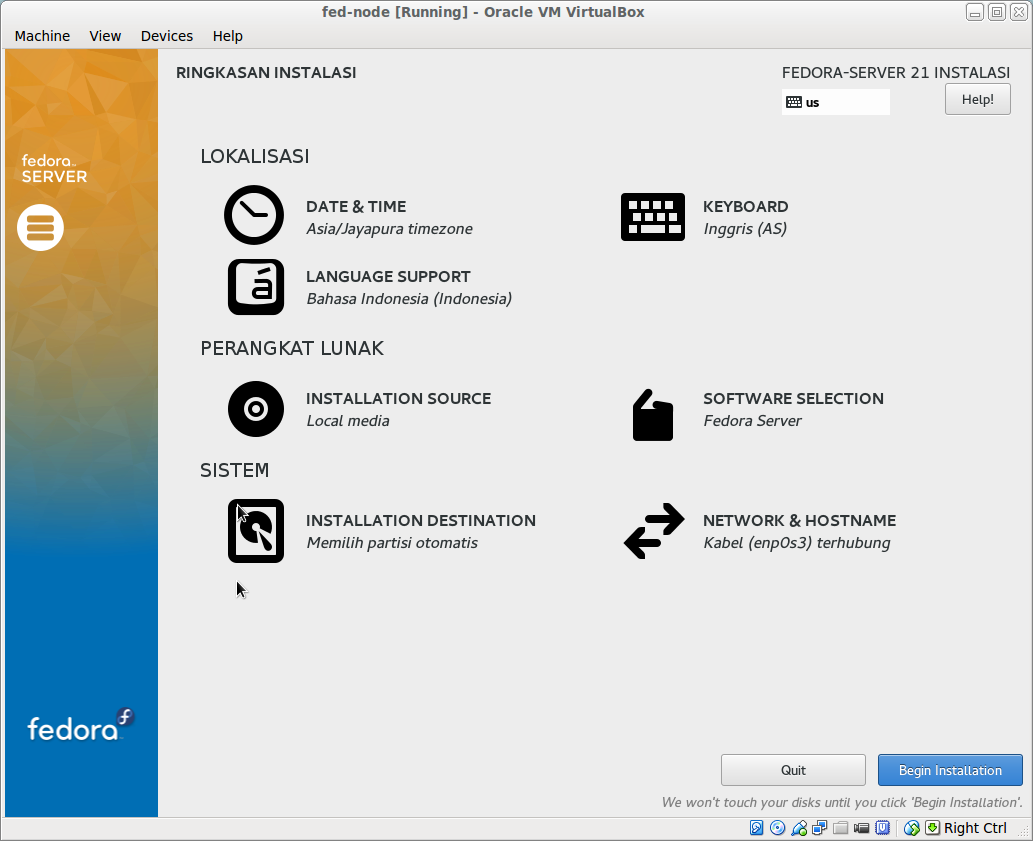
Task: Click 'Local media' text
Action: (348, 420)
